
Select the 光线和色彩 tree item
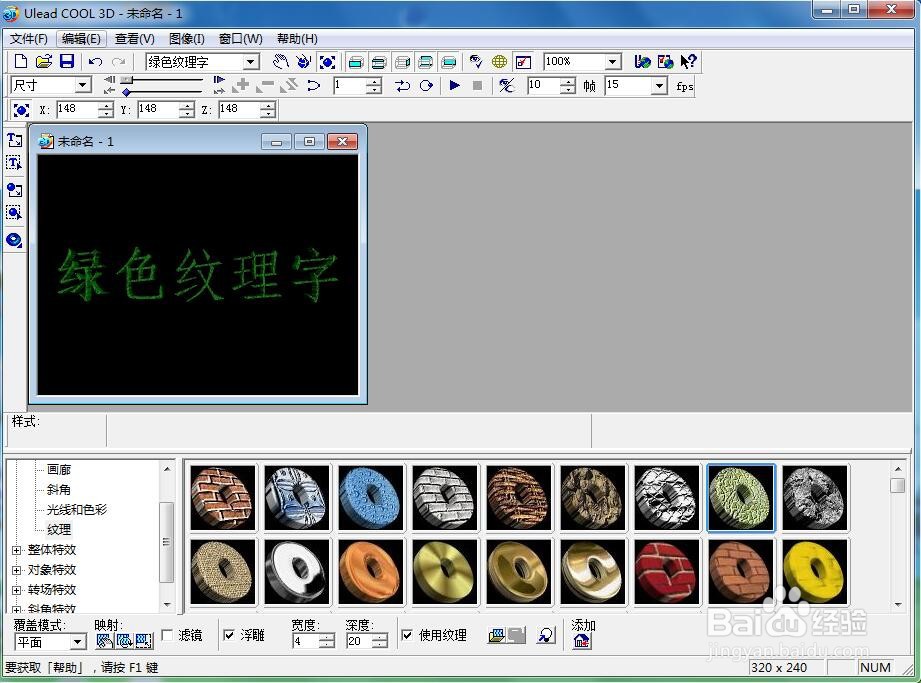(77, 509)
